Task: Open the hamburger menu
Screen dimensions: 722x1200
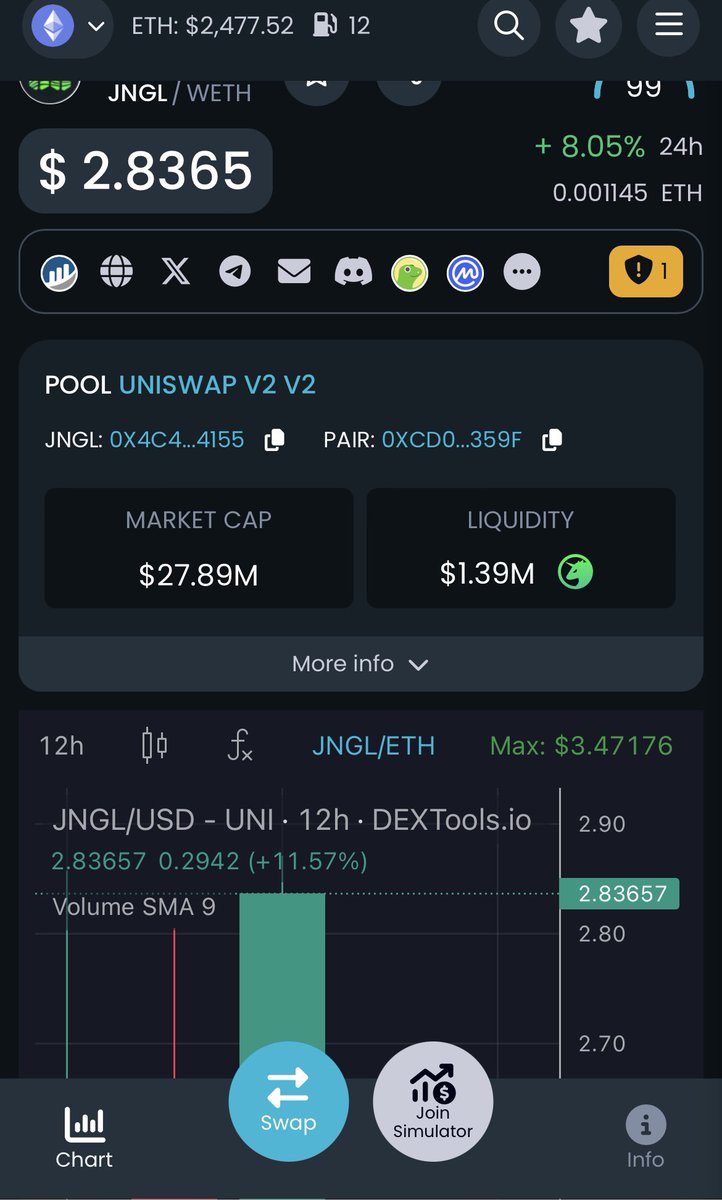Action: click(x=669, y=26)
